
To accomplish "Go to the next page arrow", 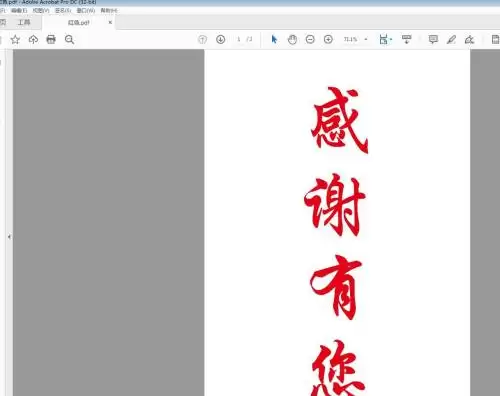I will click(x=220, y=39).
